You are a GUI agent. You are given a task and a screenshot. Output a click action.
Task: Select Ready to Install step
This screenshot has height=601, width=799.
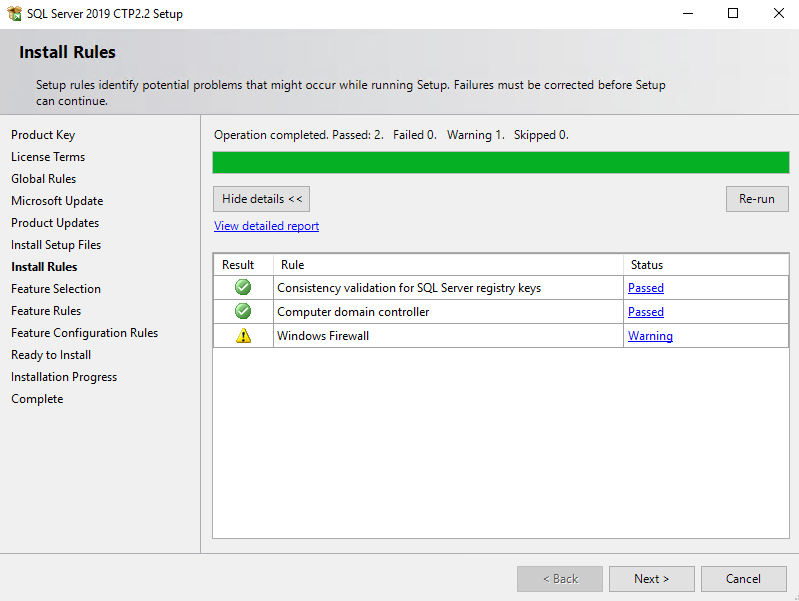tap(51, 355)
